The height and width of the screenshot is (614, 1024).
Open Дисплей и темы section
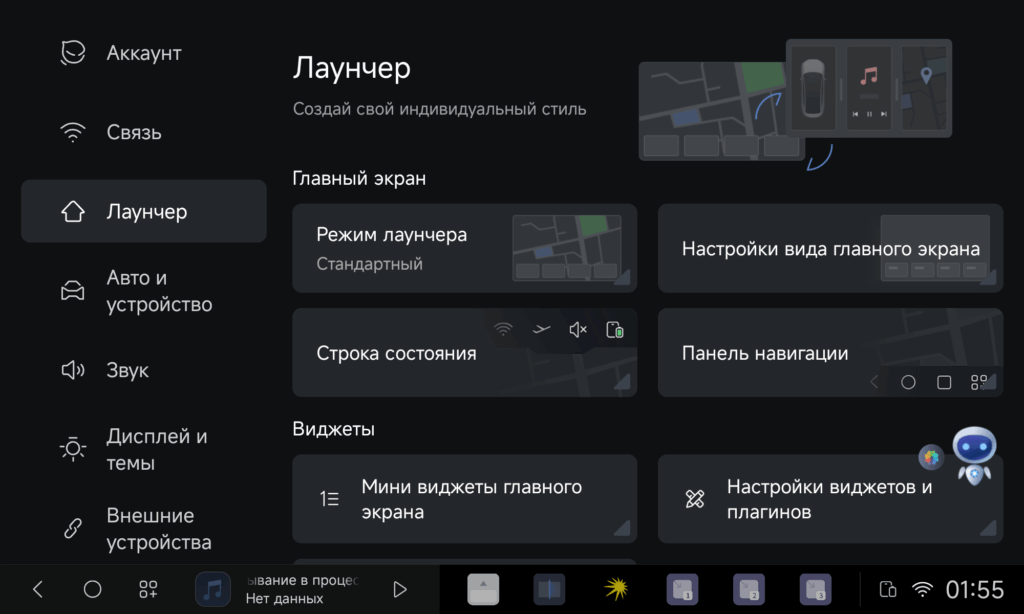click(144, 449)
